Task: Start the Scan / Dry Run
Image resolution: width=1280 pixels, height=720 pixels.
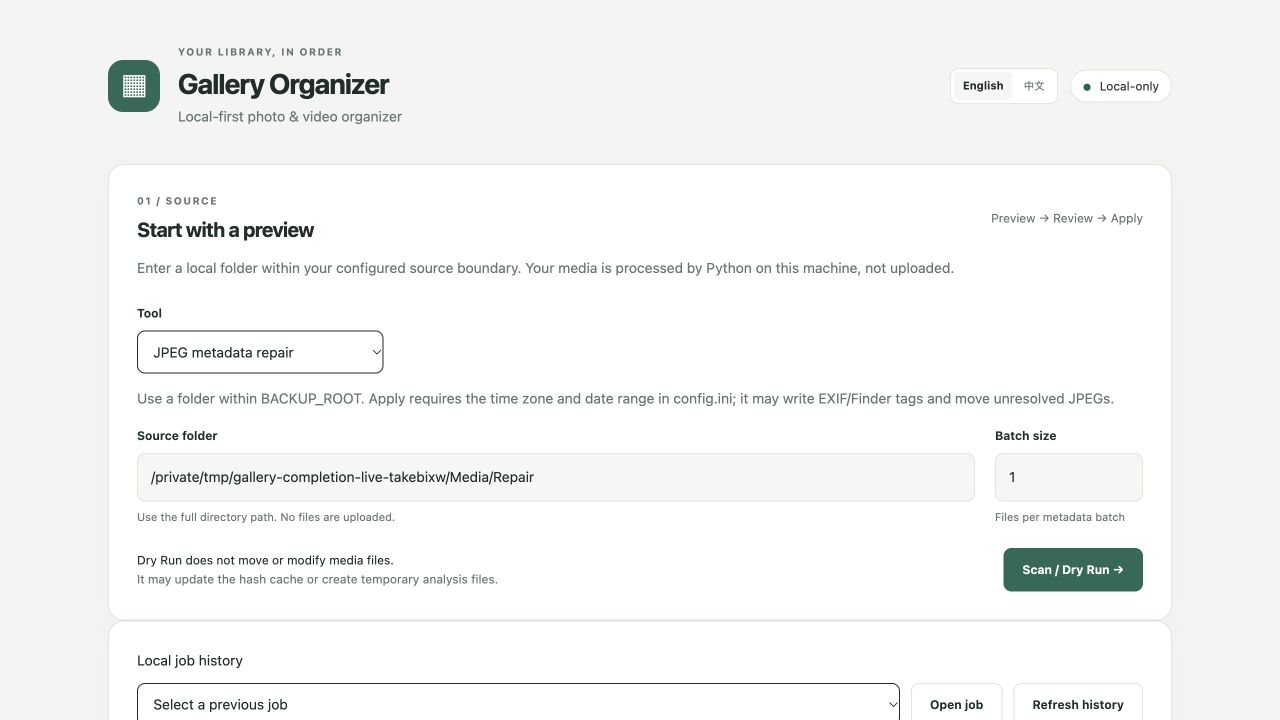Action: [1073, 570]
